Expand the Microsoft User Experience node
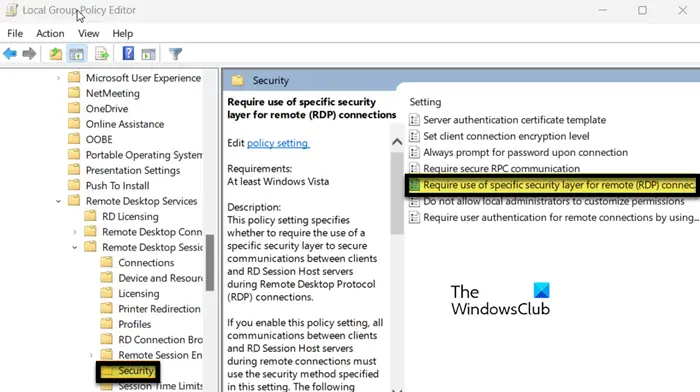The image size is (700, 392). tap(58, 78)
